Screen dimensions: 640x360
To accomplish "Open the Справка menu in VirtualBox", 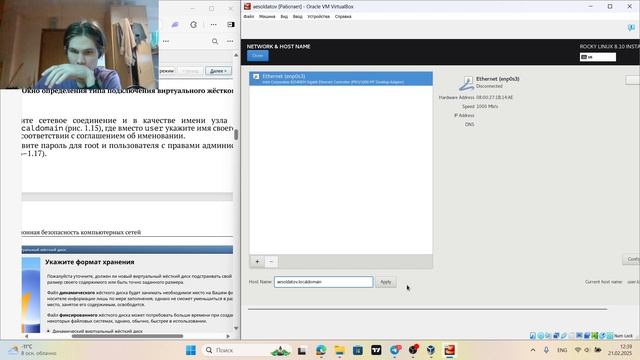I will tap(343, 17).
